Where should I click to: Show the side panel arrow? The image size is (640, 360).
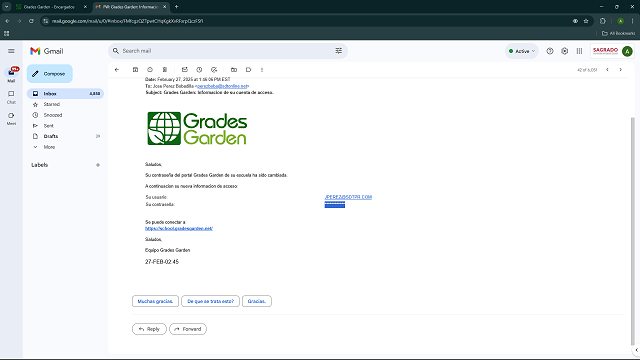[x=636, y=350]
